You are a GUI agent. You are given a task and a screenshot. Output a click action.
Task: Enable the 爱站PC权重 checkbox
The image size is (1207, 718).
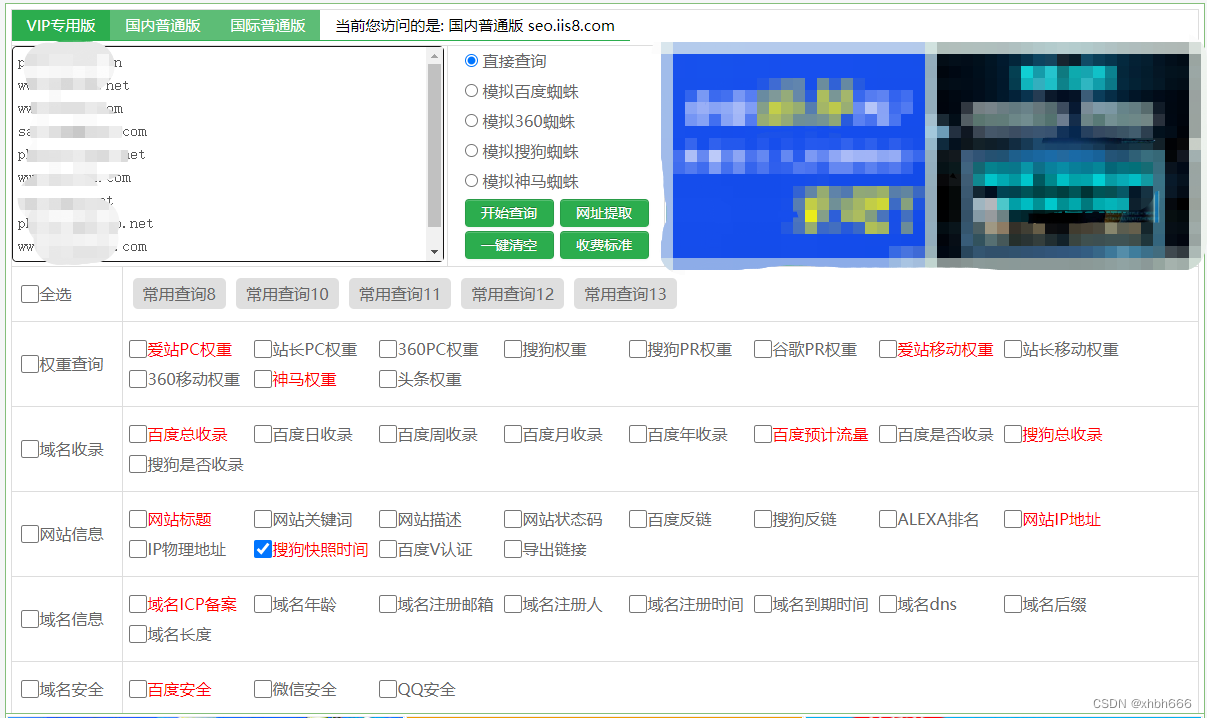pos(138,349)
